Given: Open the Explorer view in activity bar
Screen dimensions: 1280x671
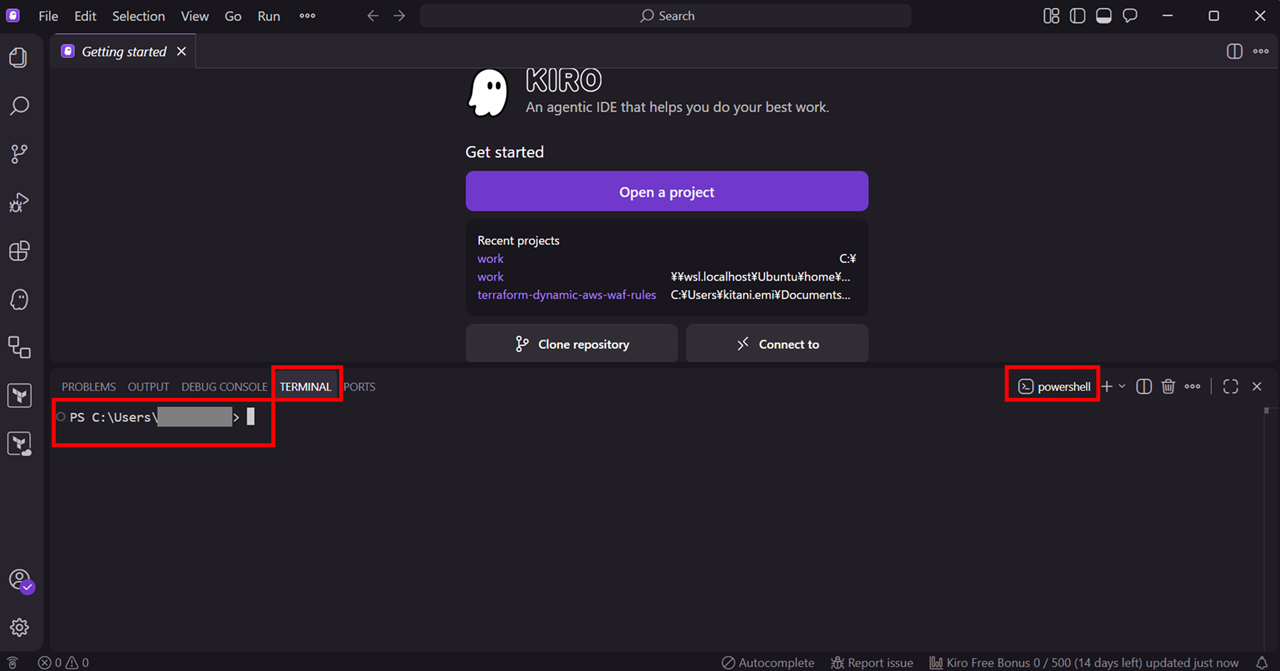Looking at the screenshot, I should pyautogui.click(x=19, y=58).
